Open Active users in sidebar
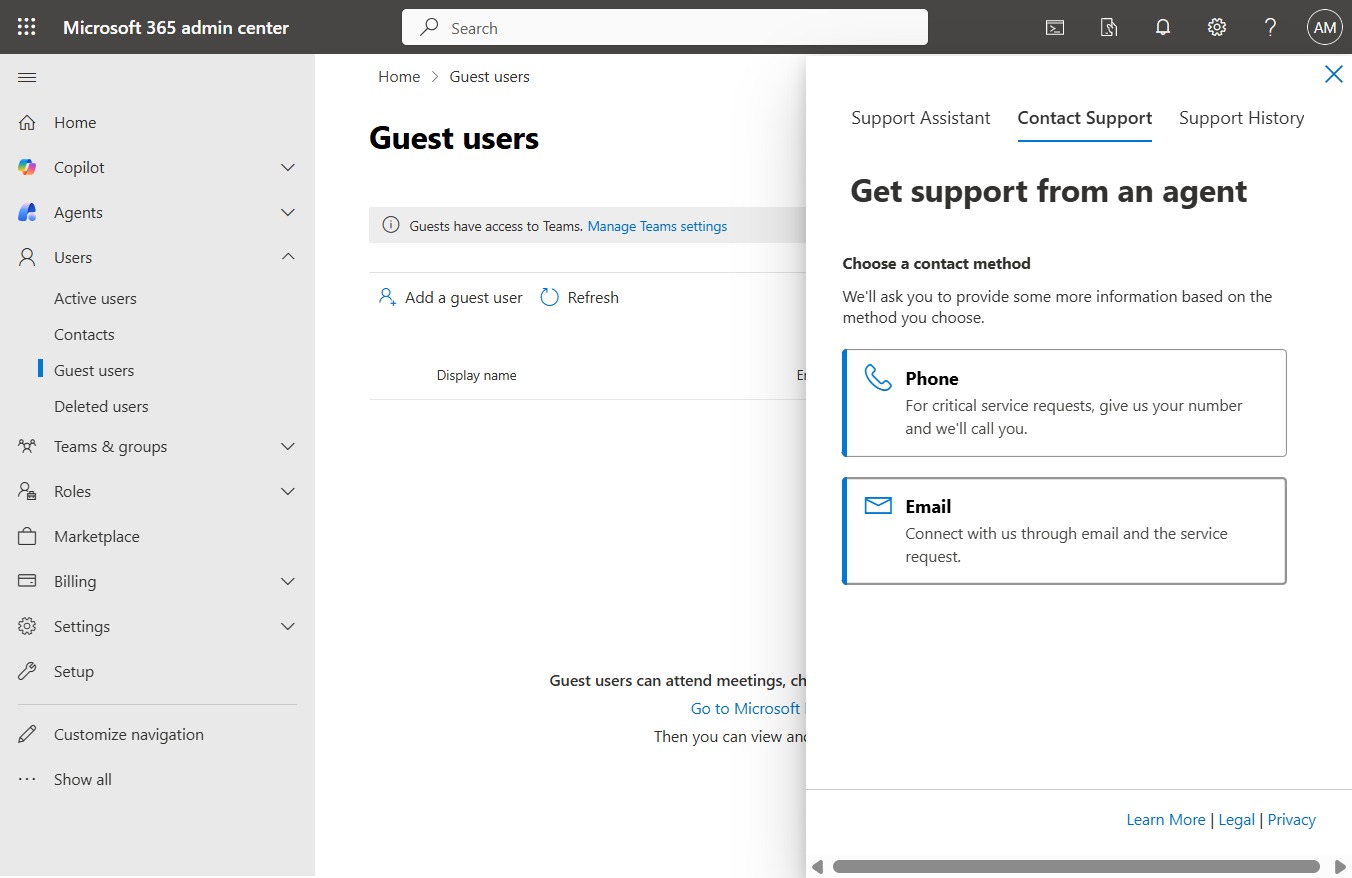The width and height of the screenshot is (1352, 878). pos(95,298)
